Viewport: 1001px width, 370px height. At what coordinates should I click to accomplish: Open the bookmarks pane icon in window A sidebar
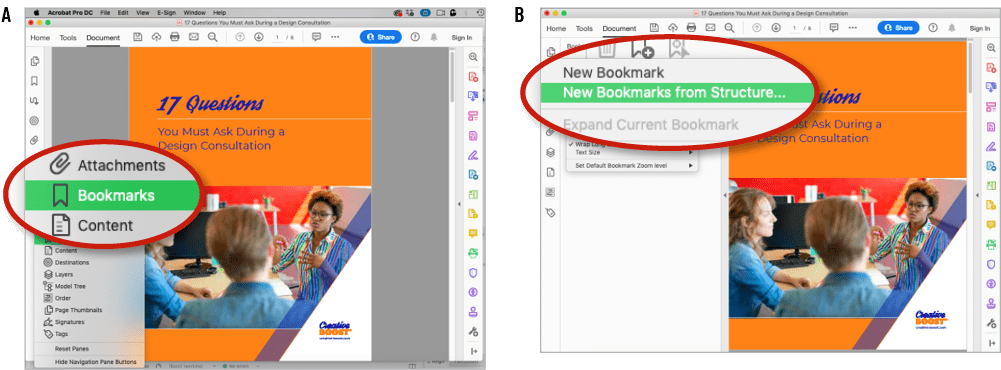click(34, 81)
